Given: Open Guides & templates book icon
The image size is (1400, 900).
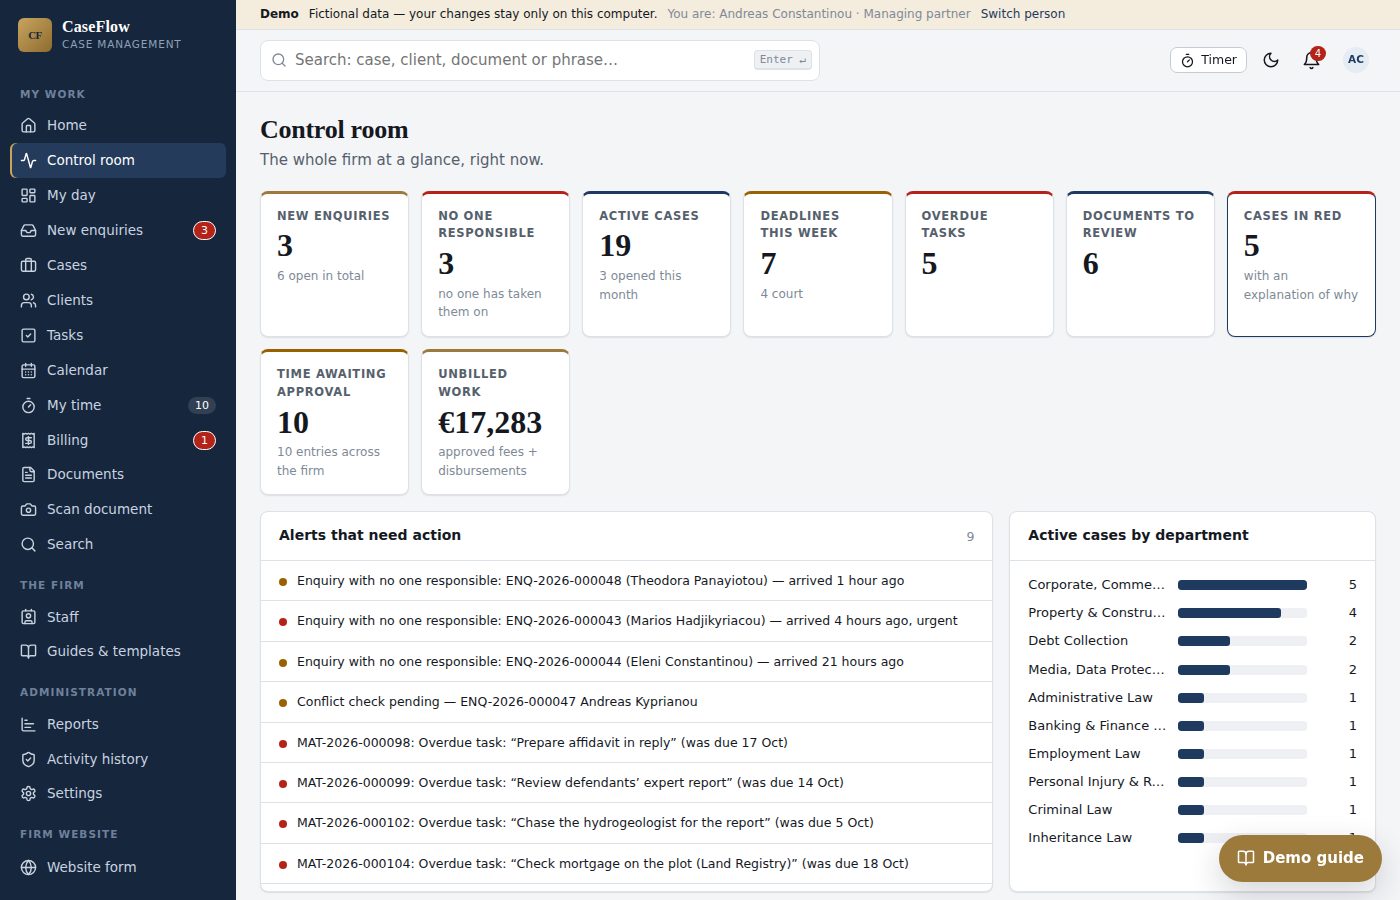Looking at the screenshot, I should [x=29, y=651].
